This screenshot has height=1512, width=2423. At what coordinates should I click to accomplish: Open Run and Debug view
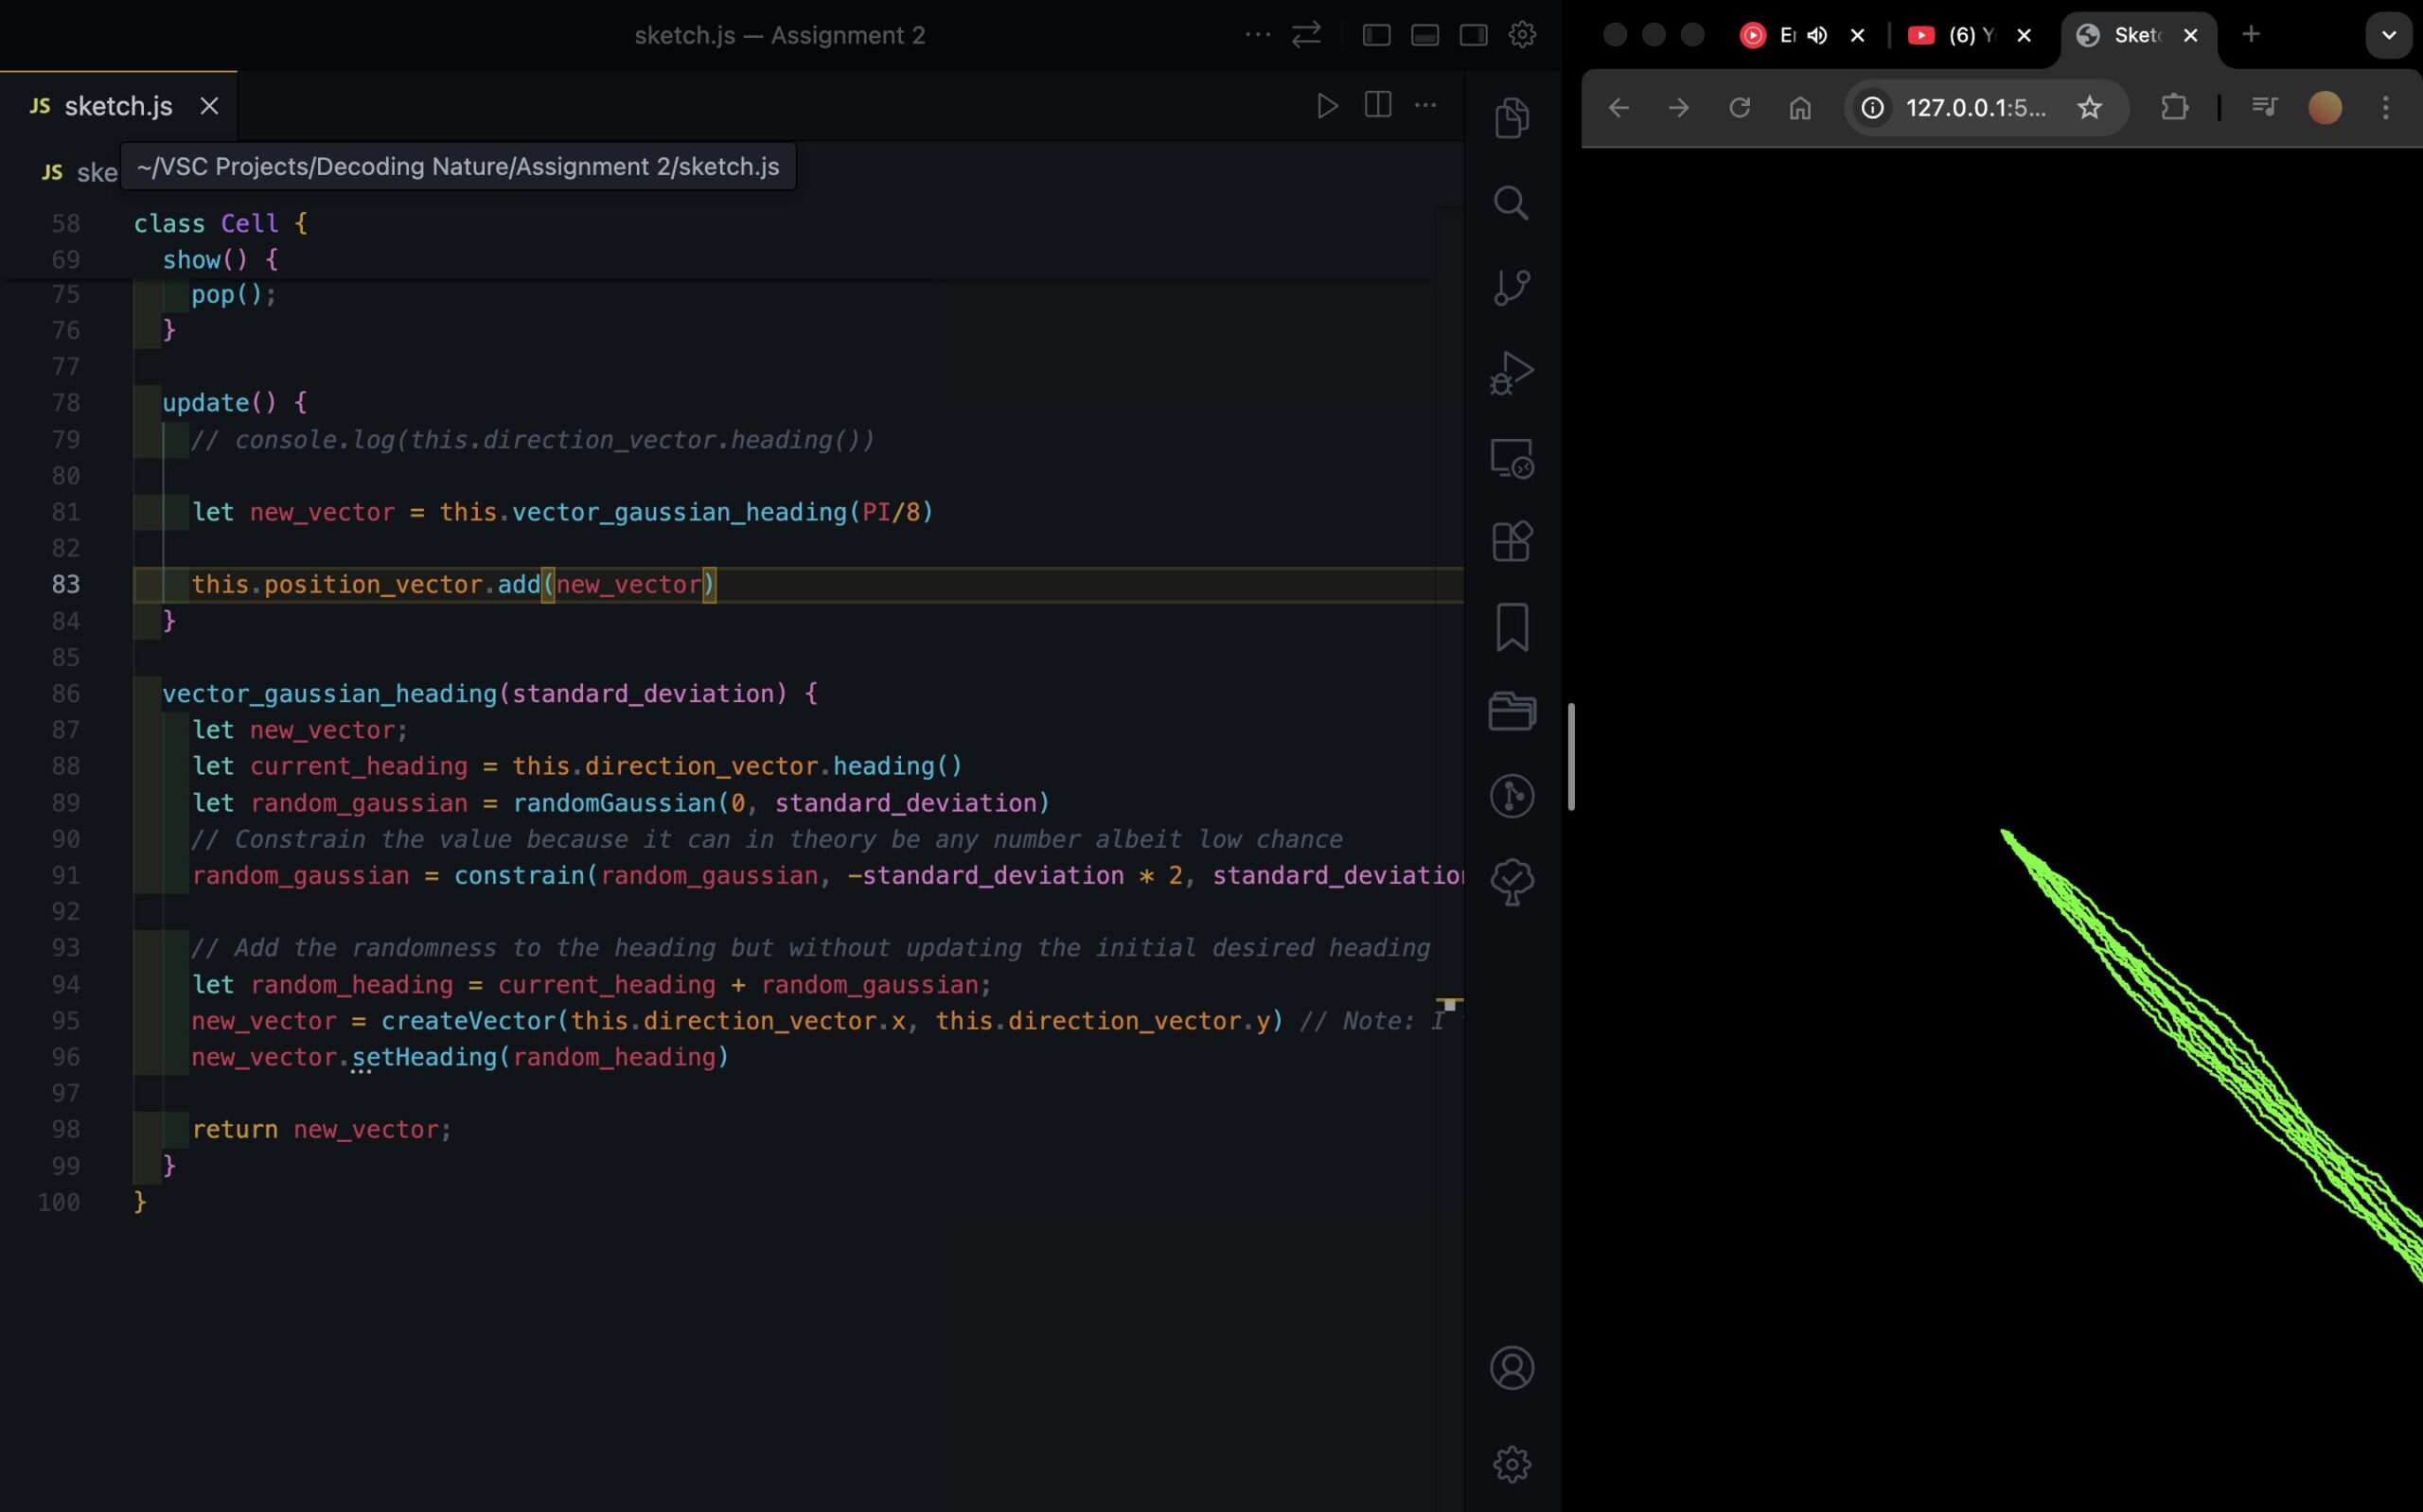pos(1511,373)
